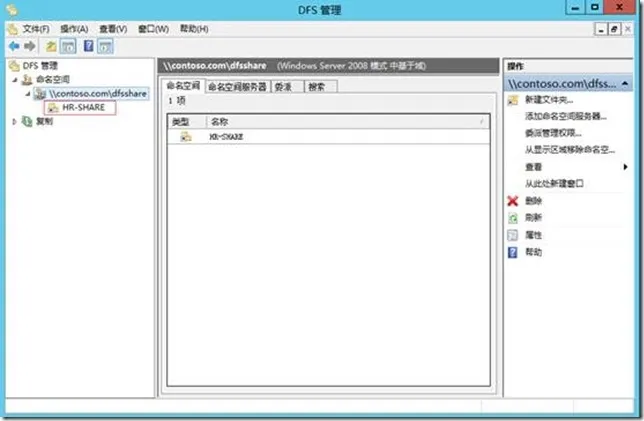Select the 命名空间 tree node
This screenshot has height=421, width=644.
52,79
